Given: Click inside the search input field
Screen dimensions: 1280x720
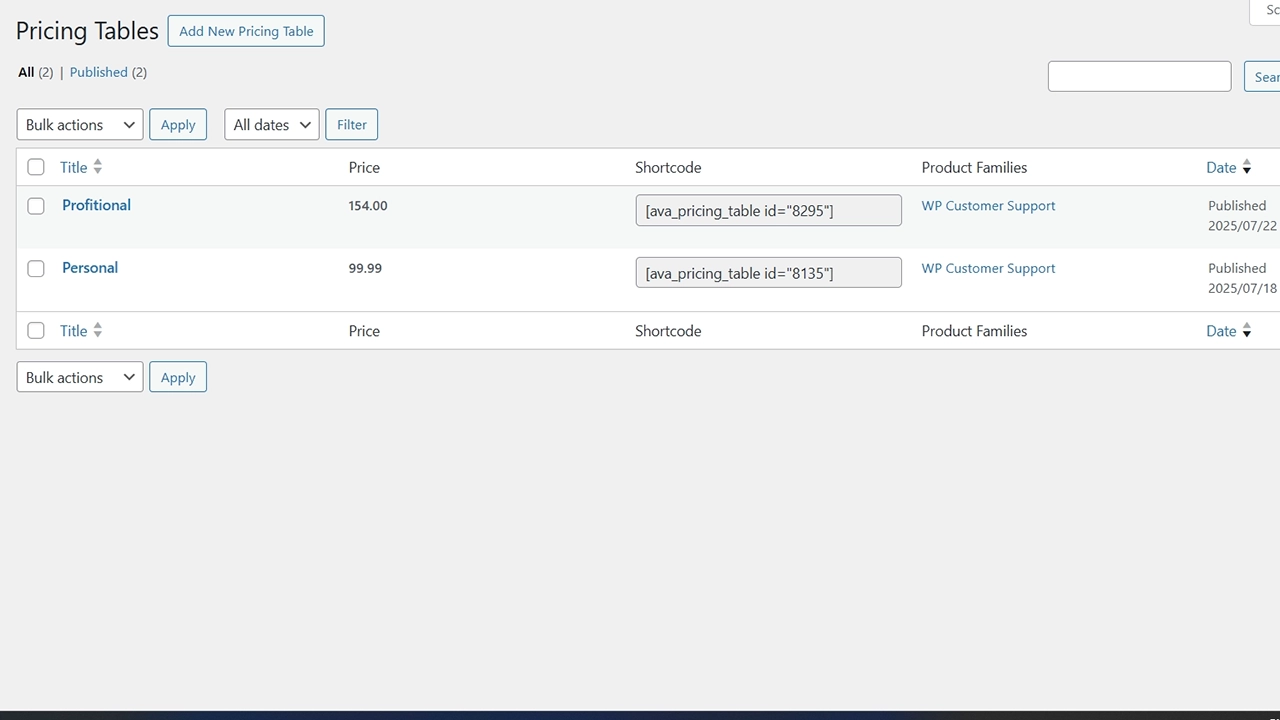Looking at the screenshot, I should 1139,76.
